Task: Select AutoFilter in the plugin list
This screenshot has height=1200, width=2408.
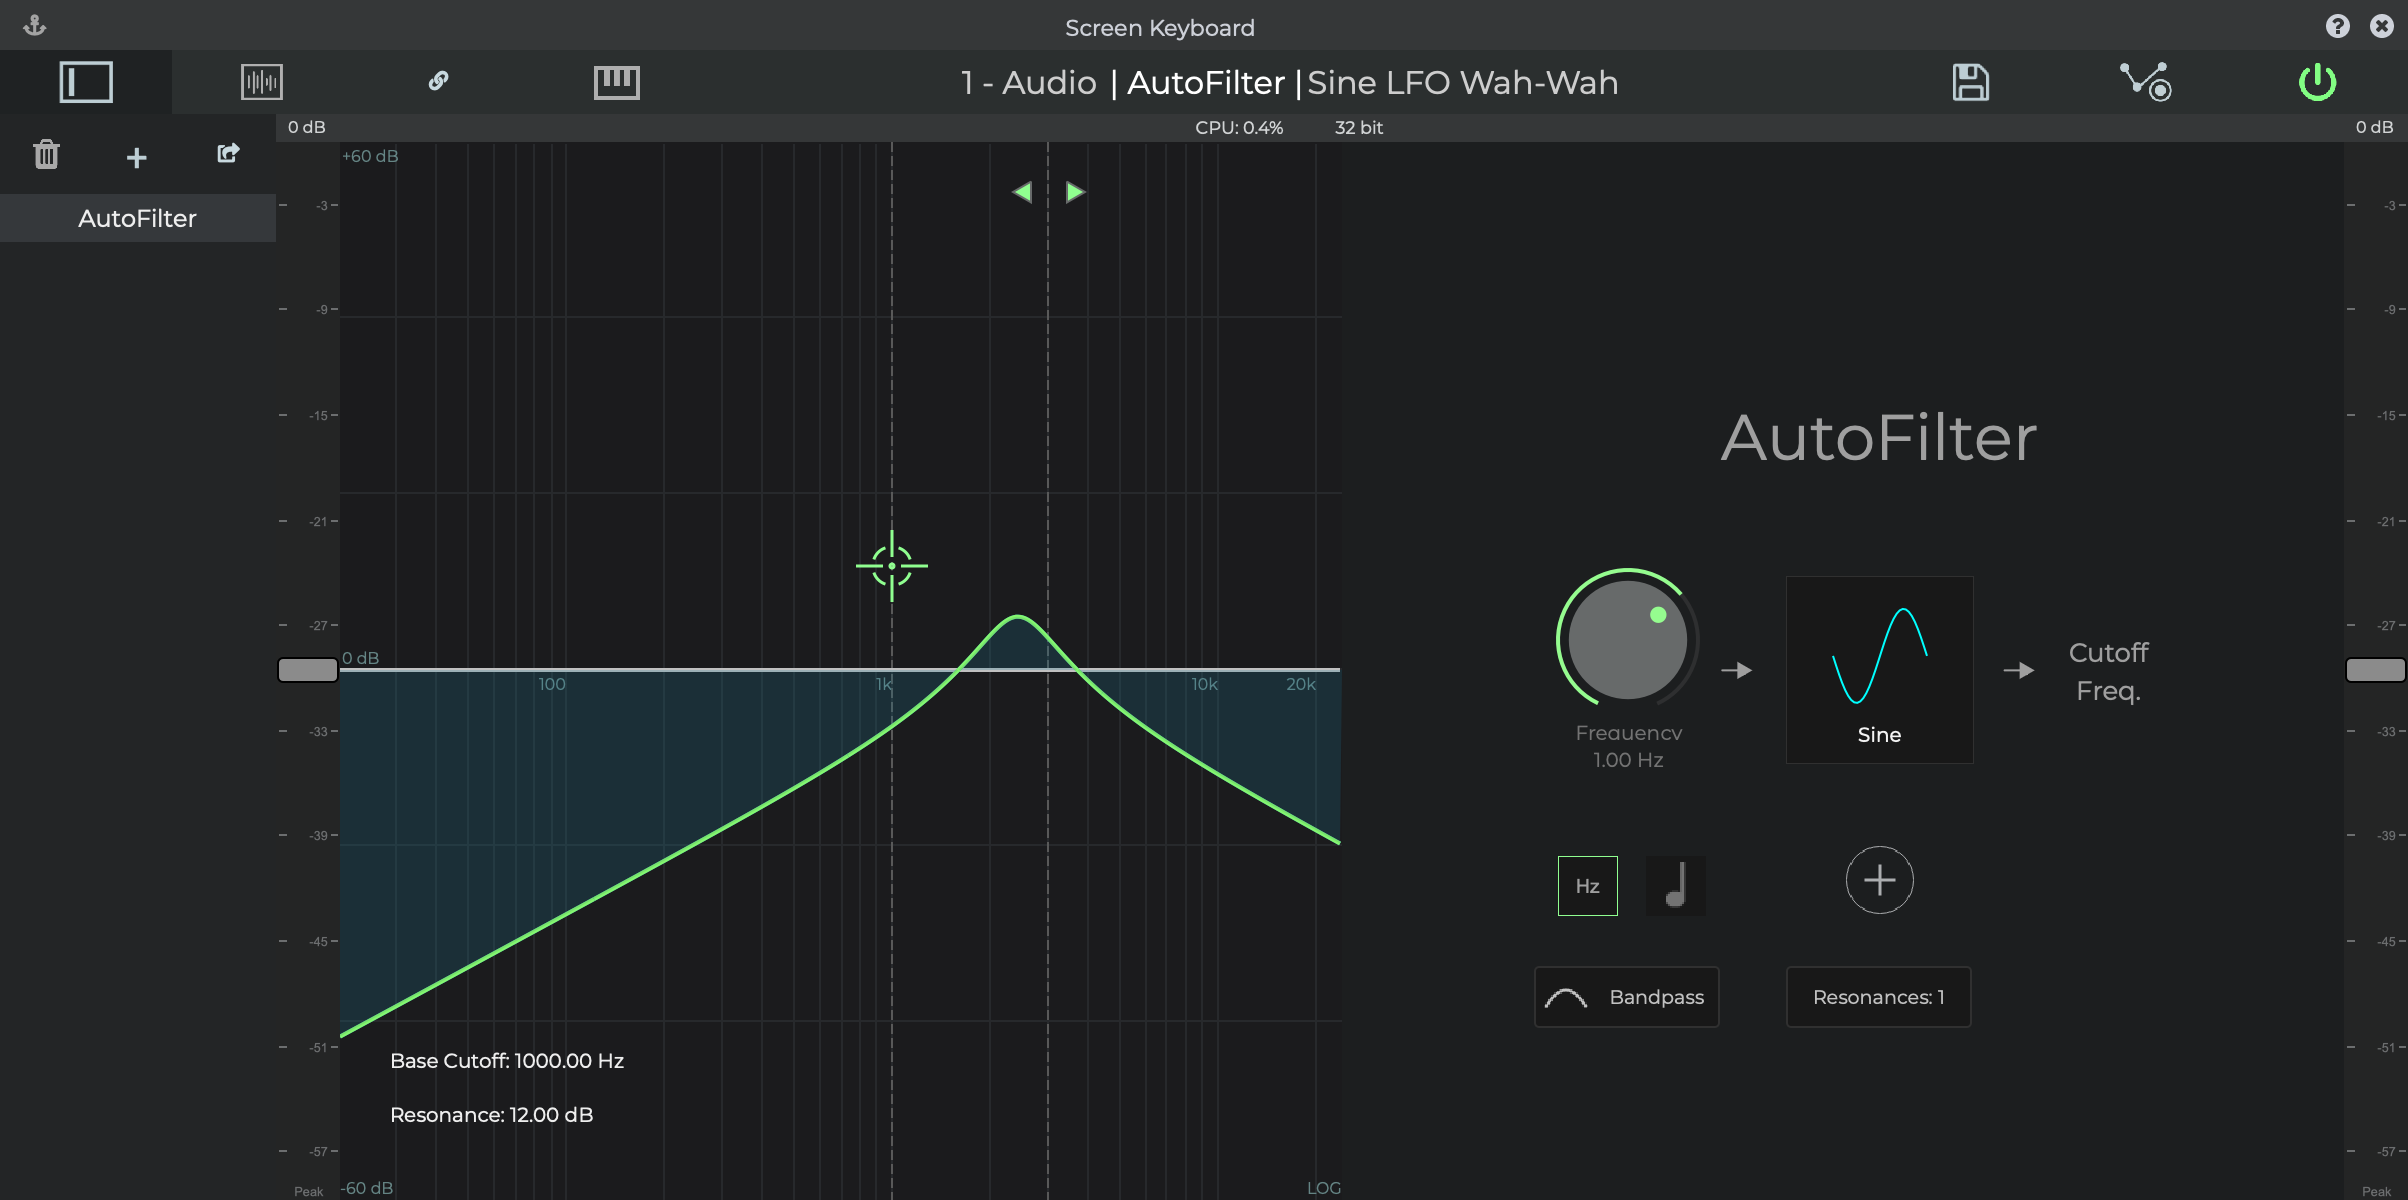Action: [x=137, y=218]
